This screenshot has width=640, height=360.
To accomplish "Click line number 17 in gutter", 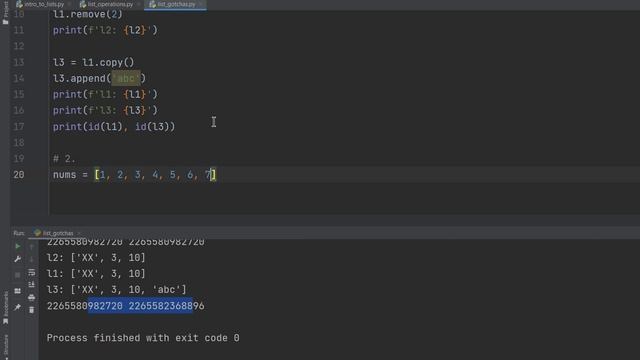I will coord(19,127).
